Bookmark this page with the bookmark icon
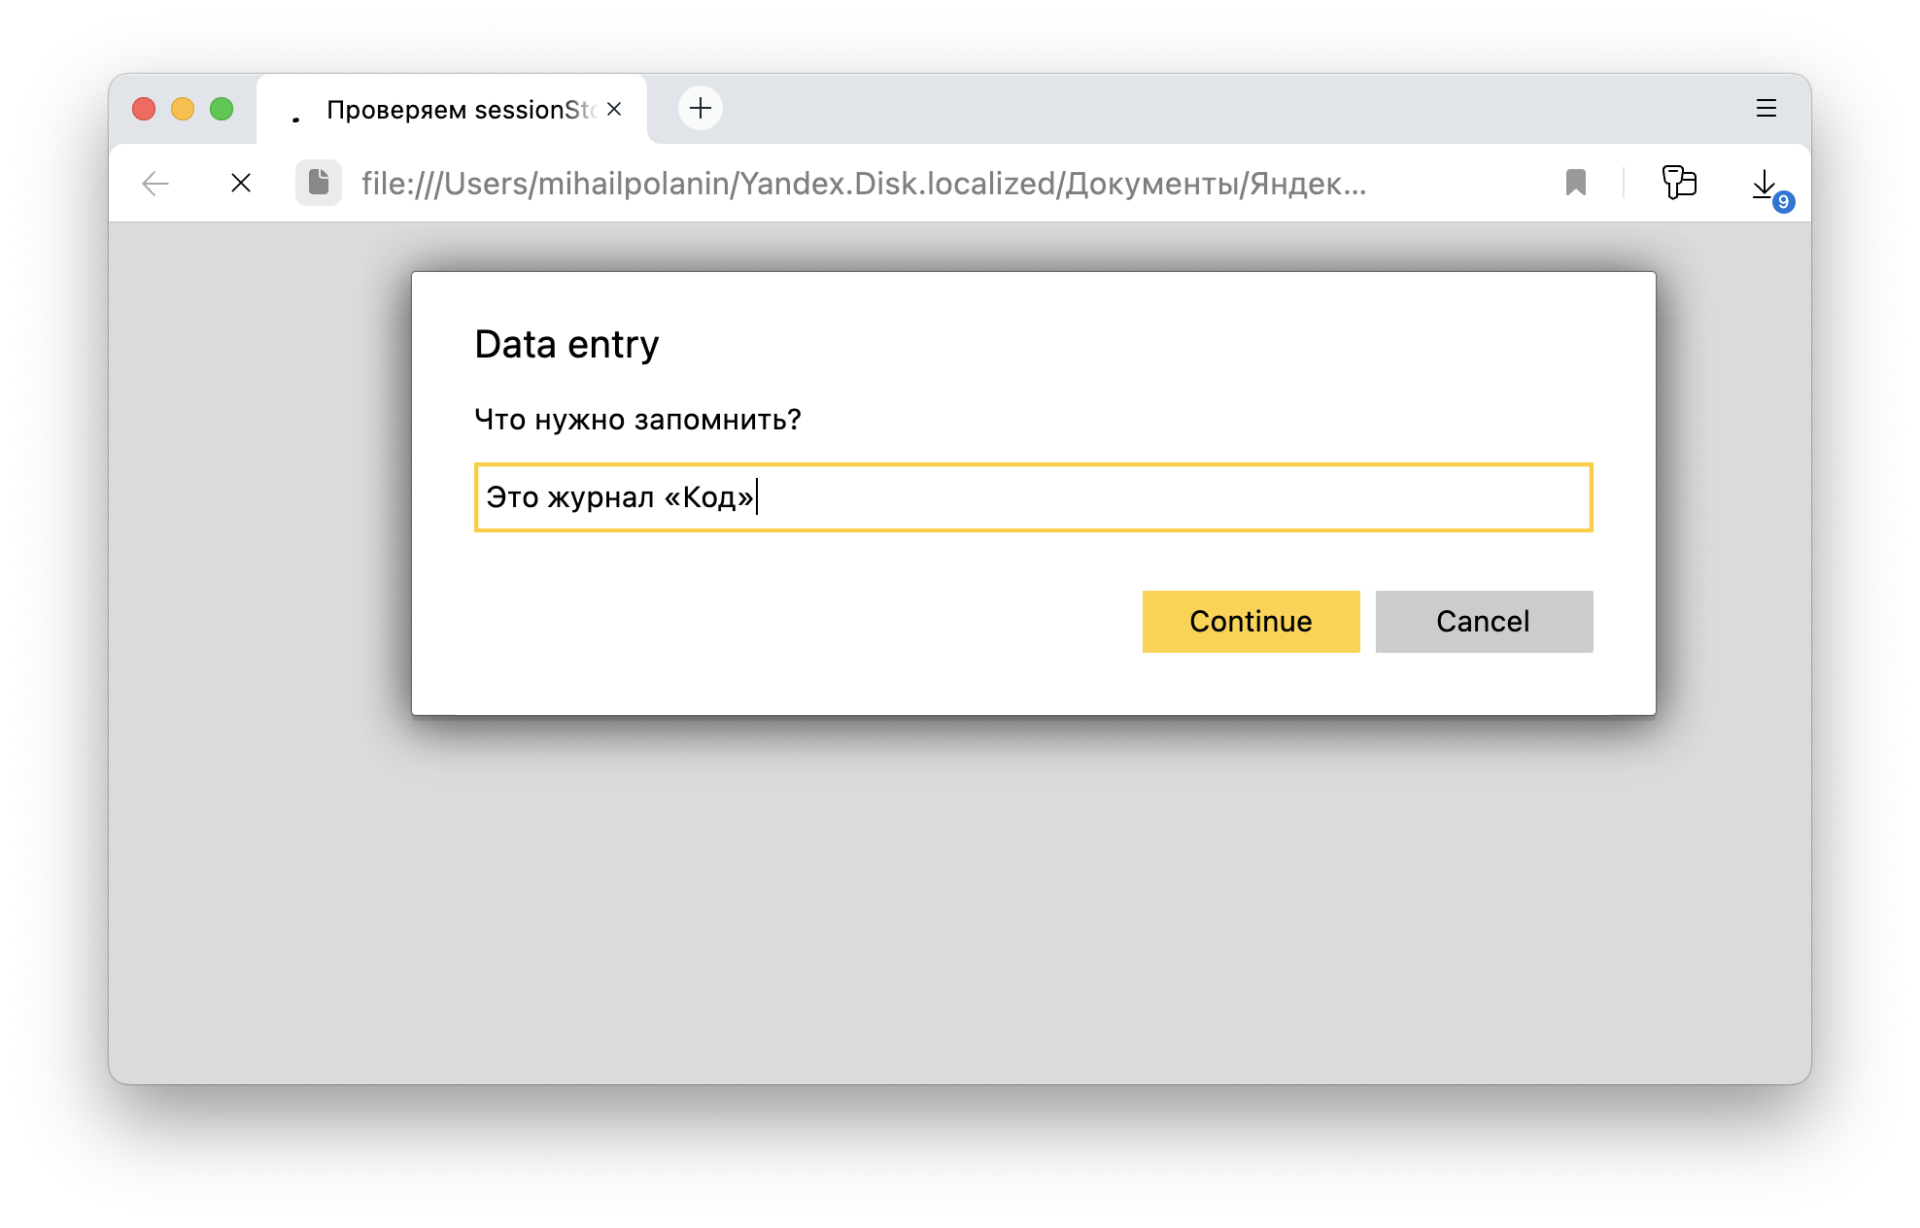This screenshot has width=1920, height=1228. 1575,183
